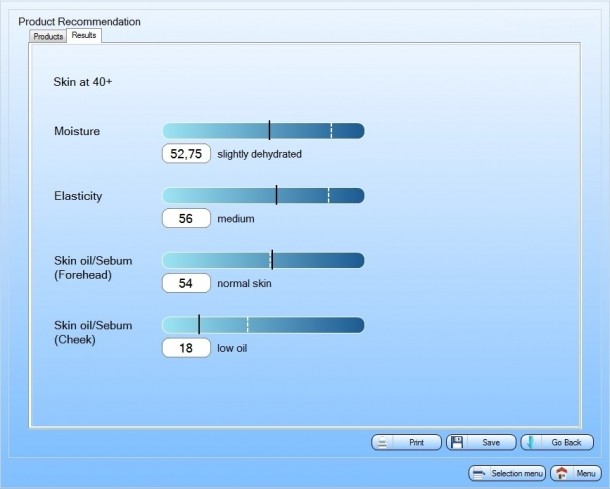The height and width of the screenshot is (489, 610).
Task: Focus the Cheek sebum value field 18
Action: point(186,348)
